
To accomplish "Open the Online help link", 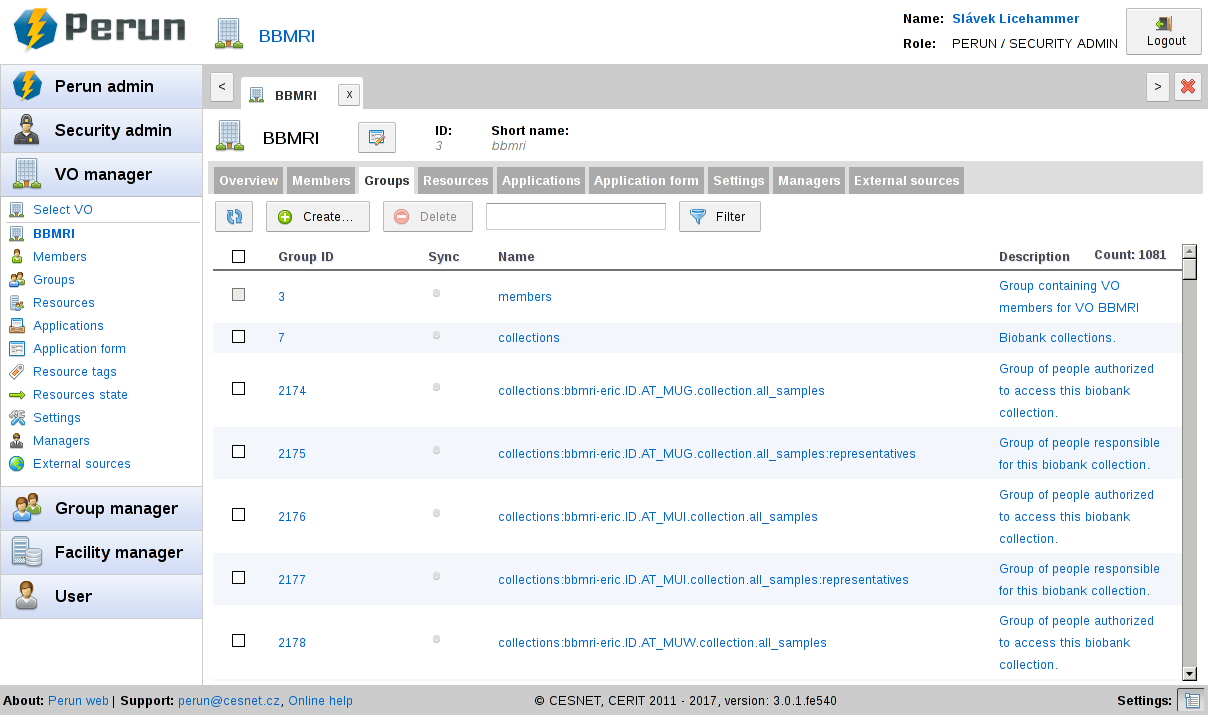I will pyautogui.click(x=320, y=701).
